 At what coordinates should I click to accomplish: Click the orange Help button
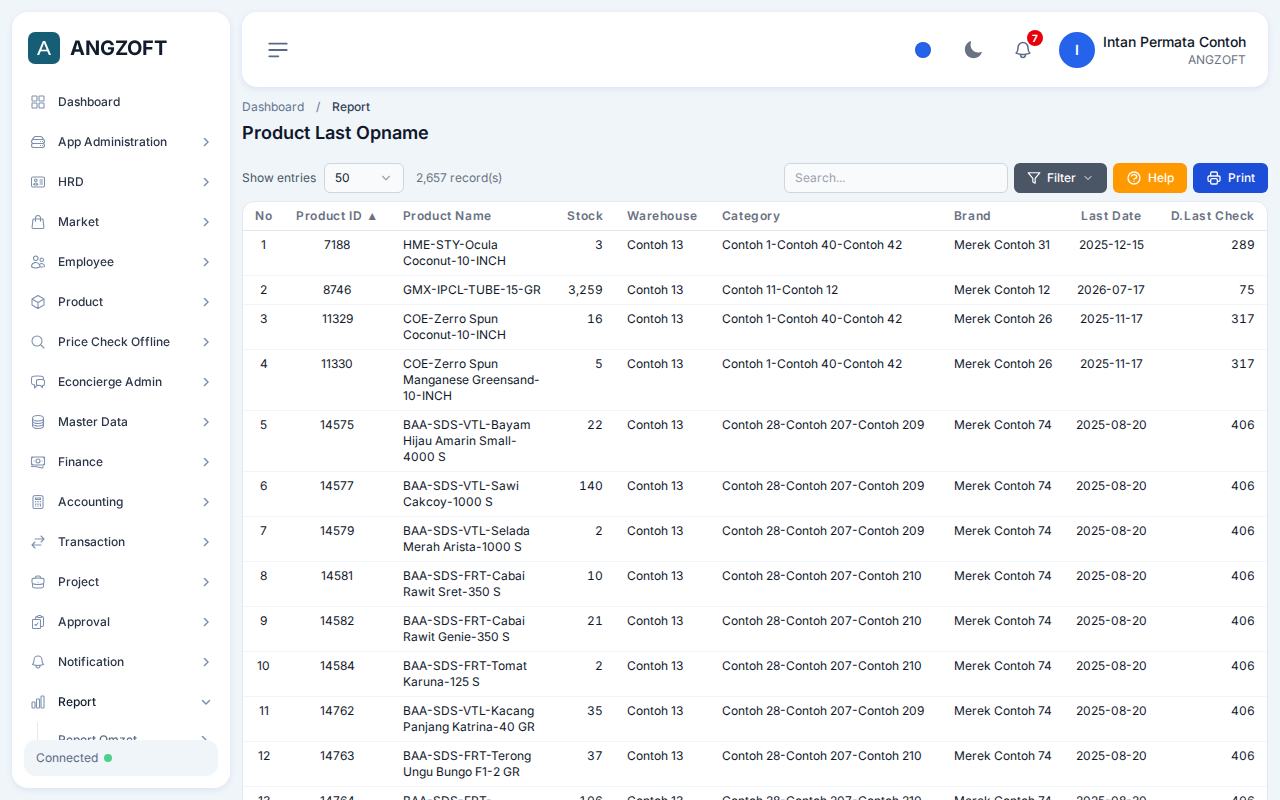(1150, 178)
